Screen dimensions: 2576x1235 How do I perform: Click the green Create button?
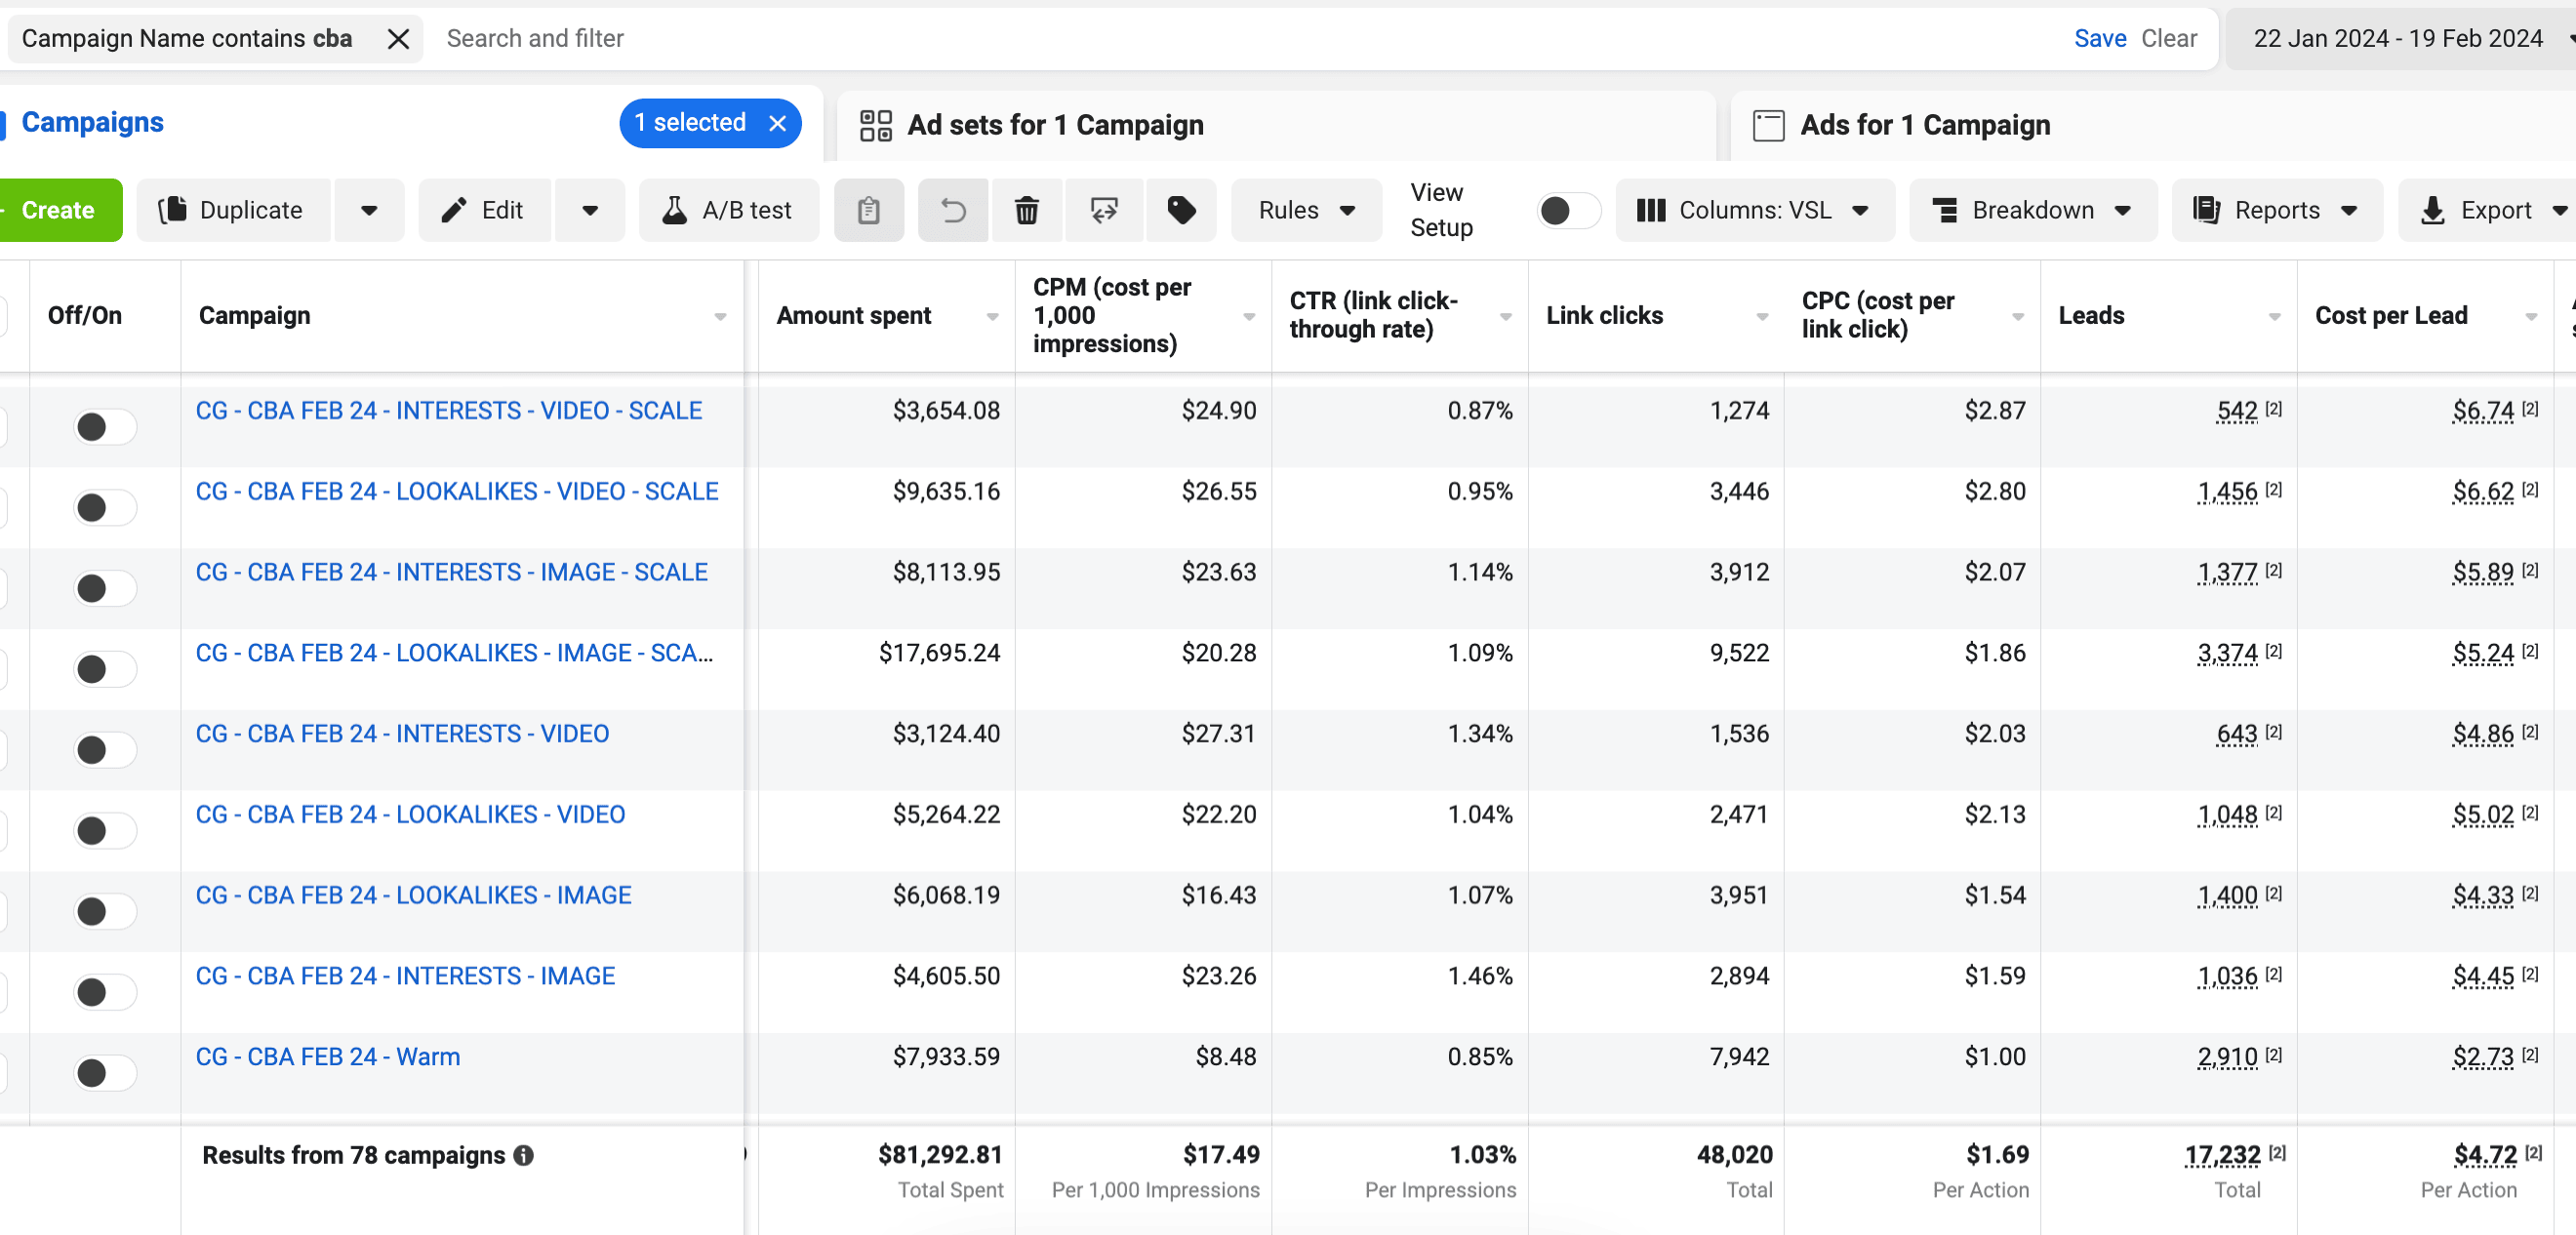click(58, 210)
